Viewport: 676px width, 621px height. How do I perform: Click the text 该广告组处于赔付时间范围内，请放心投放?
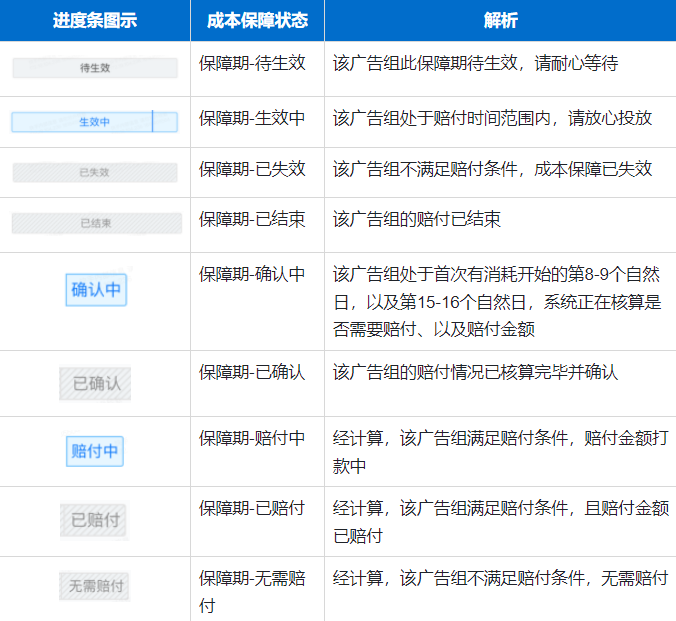tap(492, 118)
